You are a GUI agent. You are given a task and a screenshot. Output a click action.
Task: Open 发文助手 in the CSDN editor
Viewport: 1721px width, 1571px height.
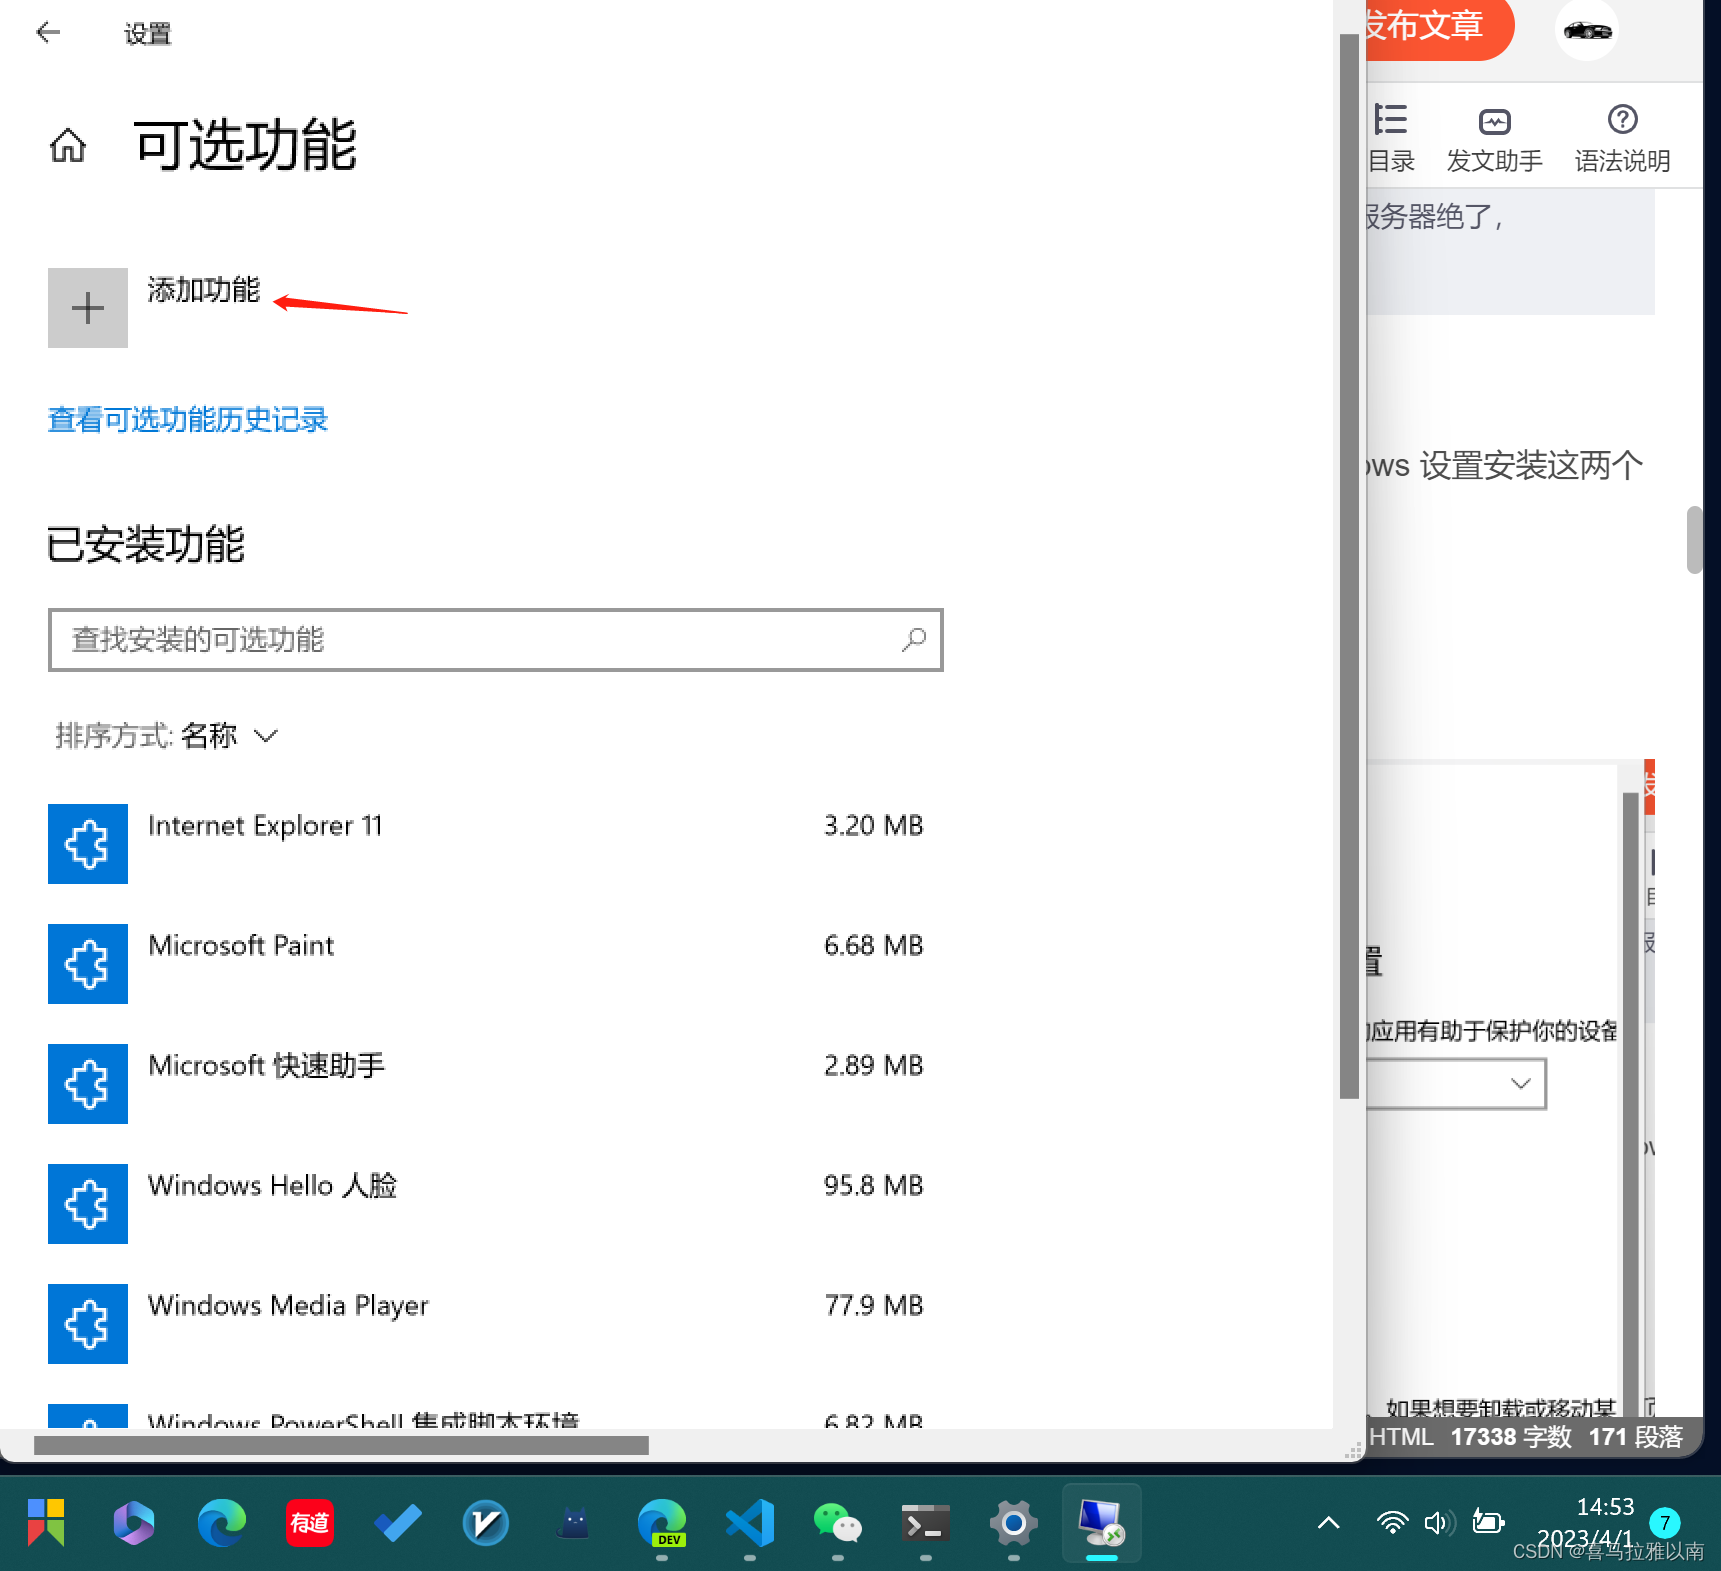(1494, 138)
